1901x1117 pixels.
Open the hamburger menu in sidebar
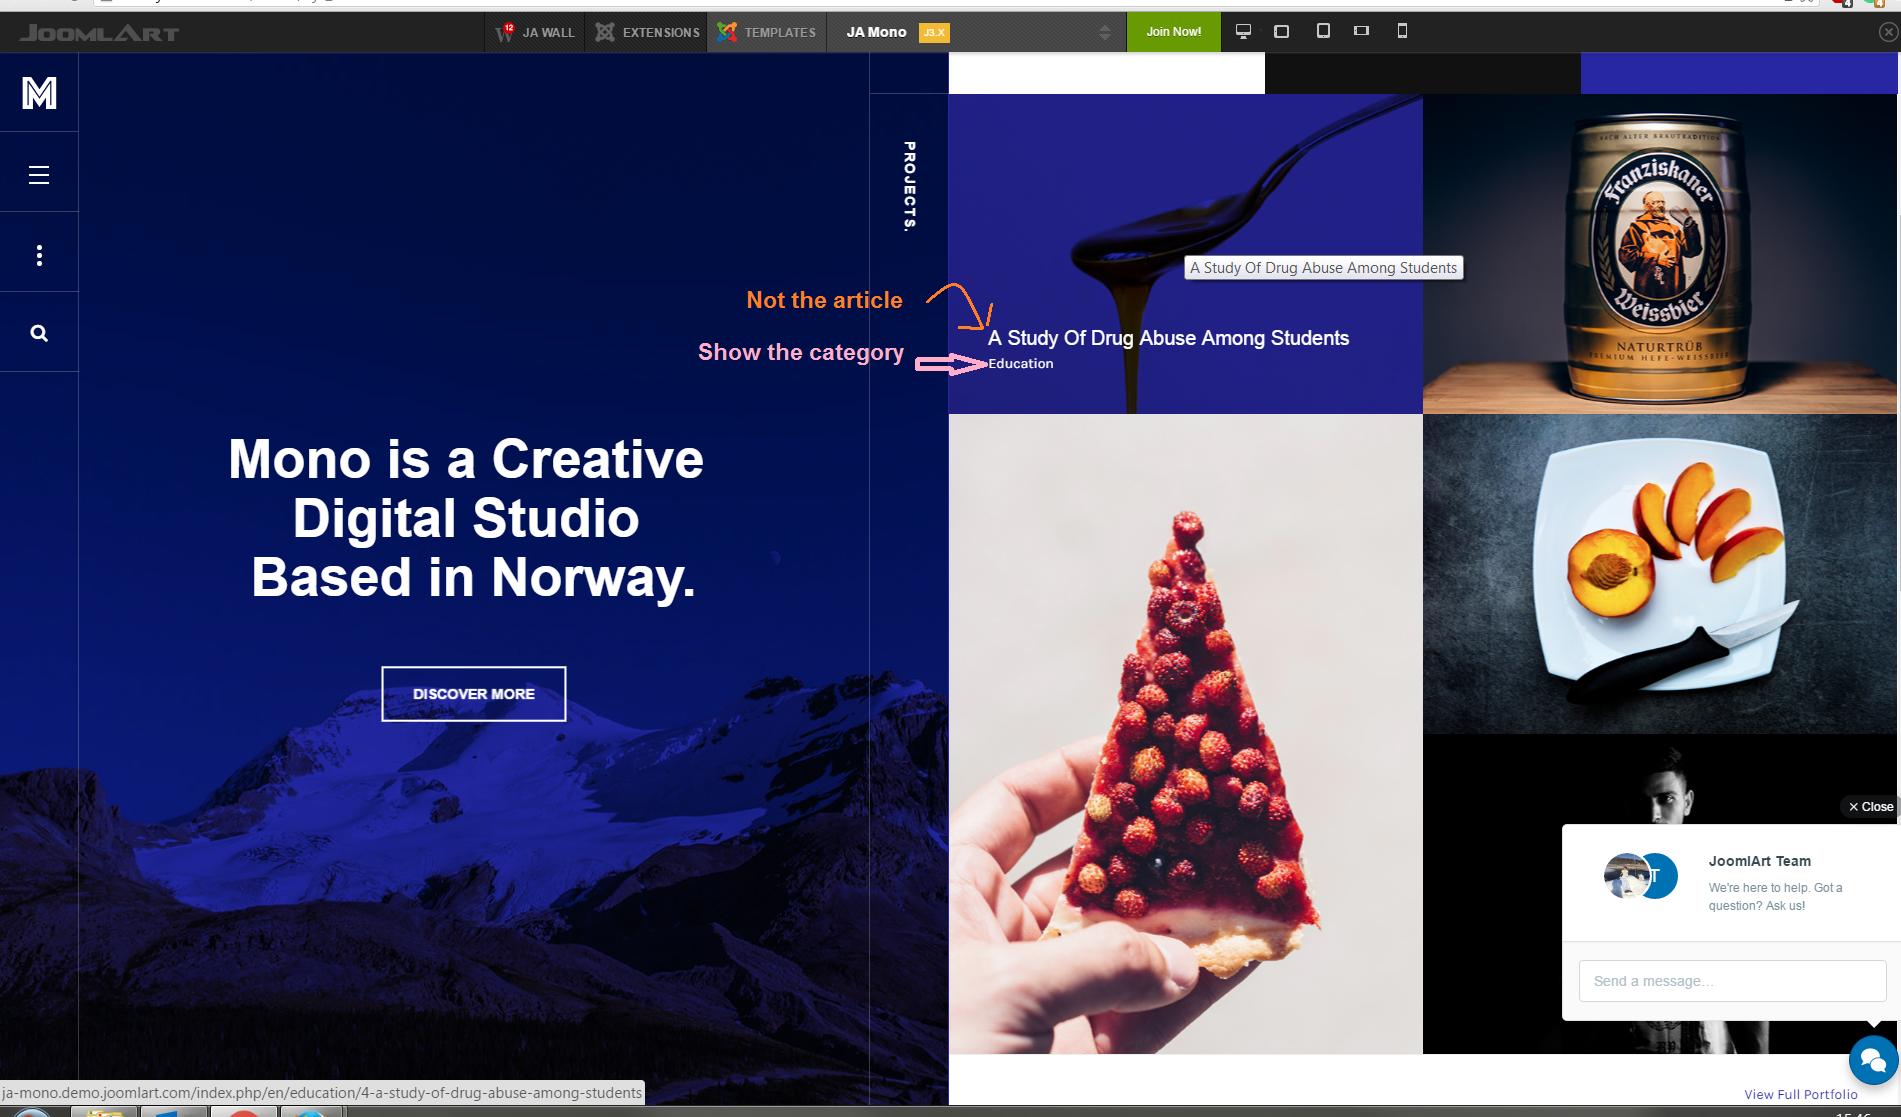[39, 175]
